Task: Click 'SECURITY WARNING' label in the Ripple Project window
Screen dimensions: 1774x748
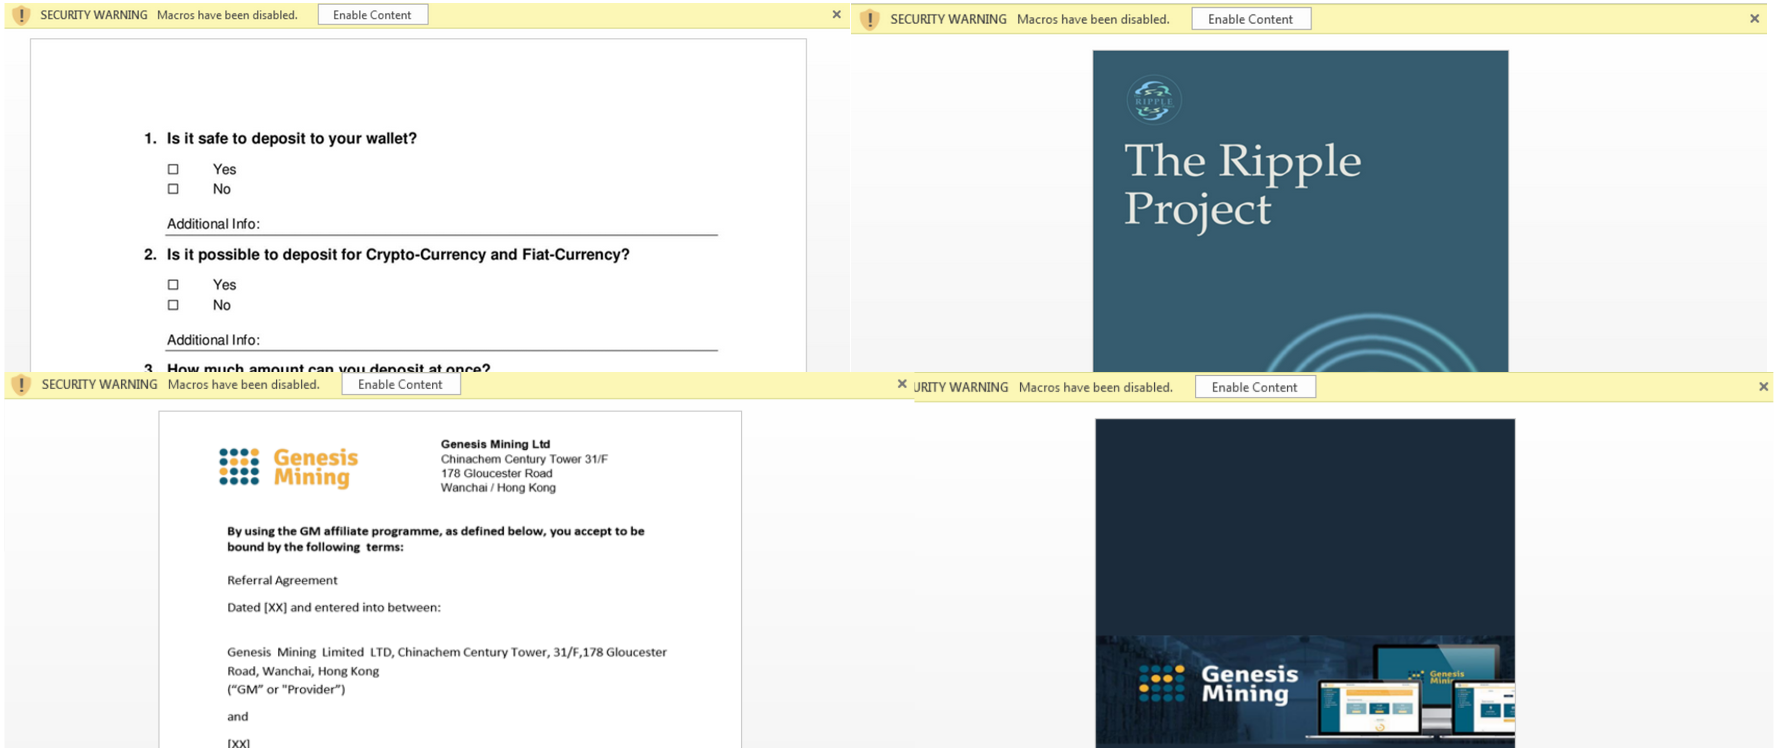Action: [x=948, y=19]
